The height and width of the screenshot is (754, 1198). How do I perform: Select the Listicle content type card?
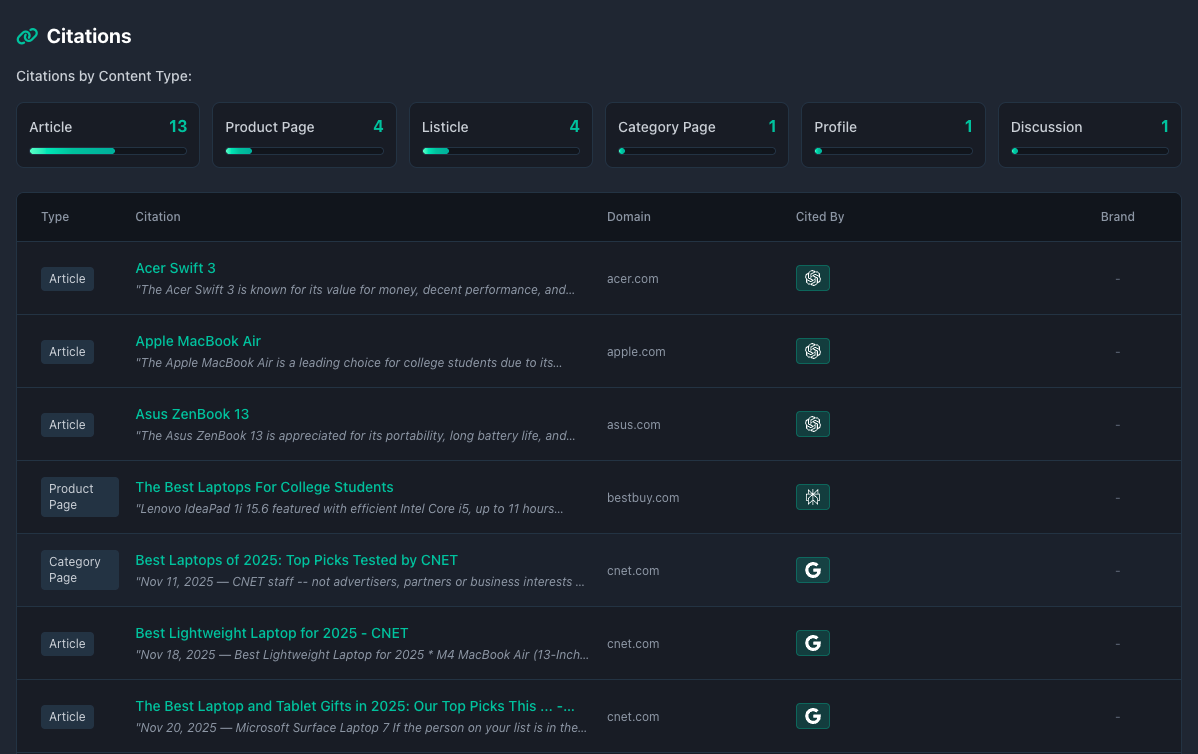tap(500, 135)
